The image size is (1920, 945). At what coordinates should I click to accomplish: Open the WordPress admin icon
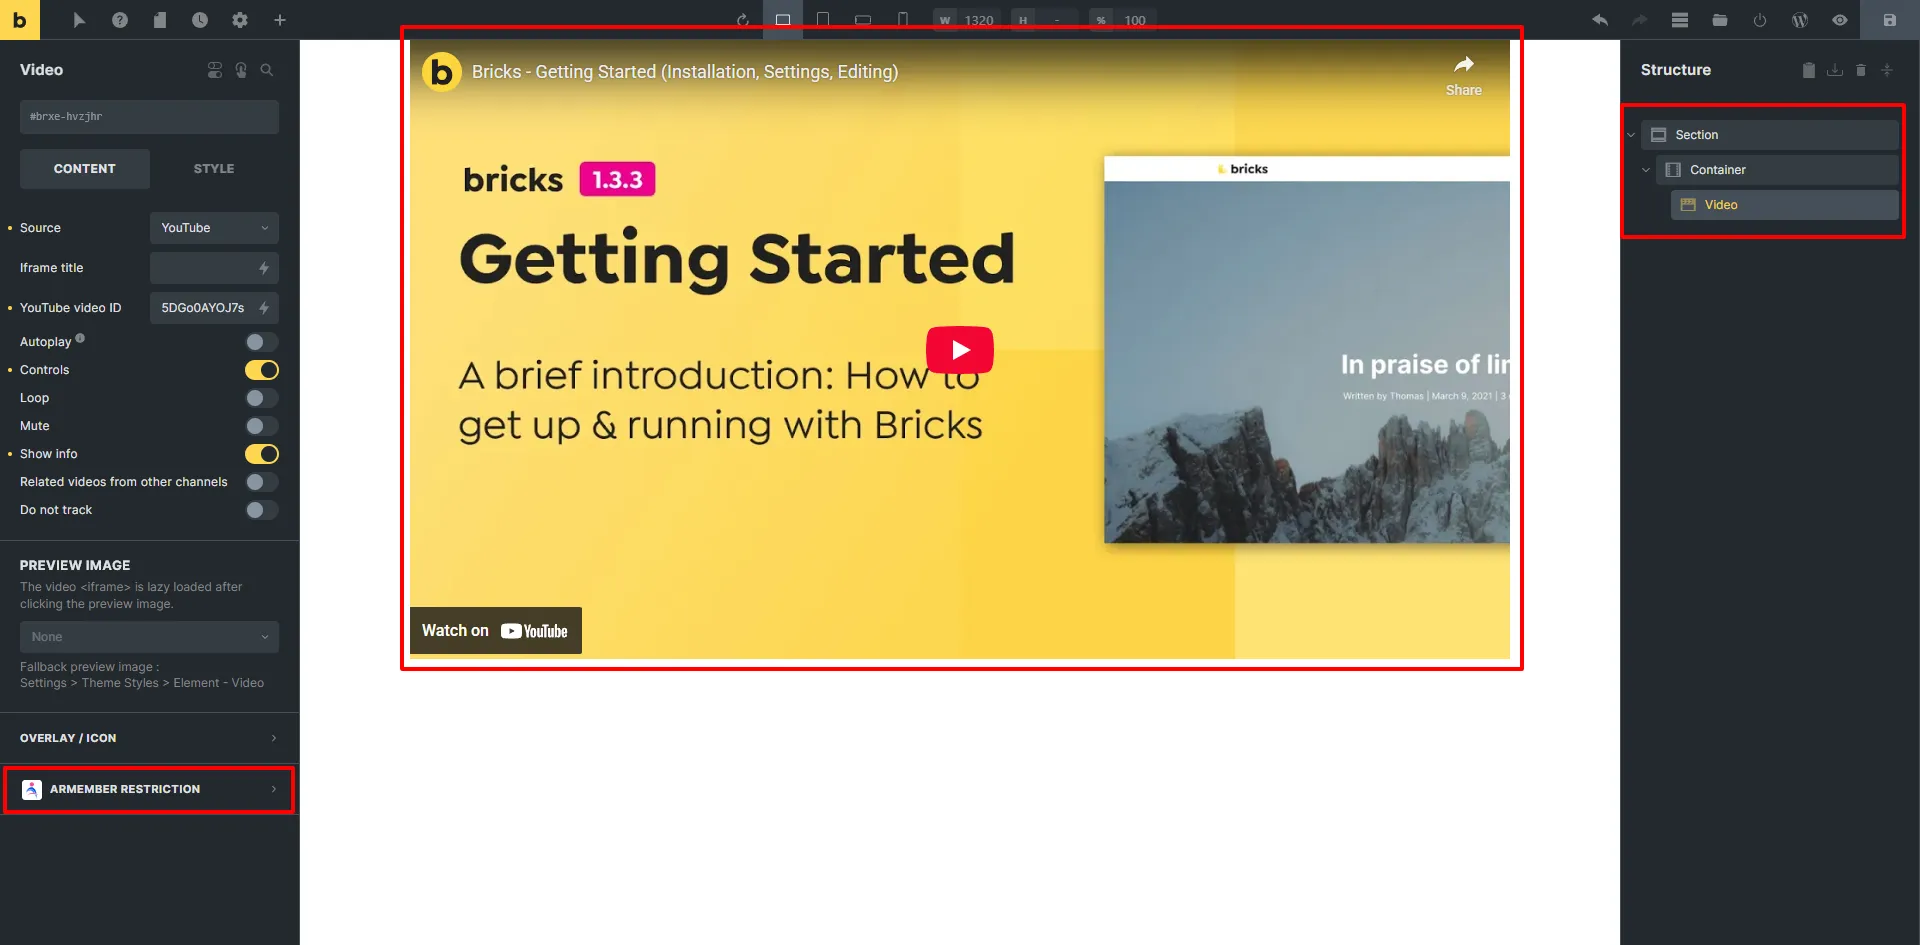pos(1800,20)
